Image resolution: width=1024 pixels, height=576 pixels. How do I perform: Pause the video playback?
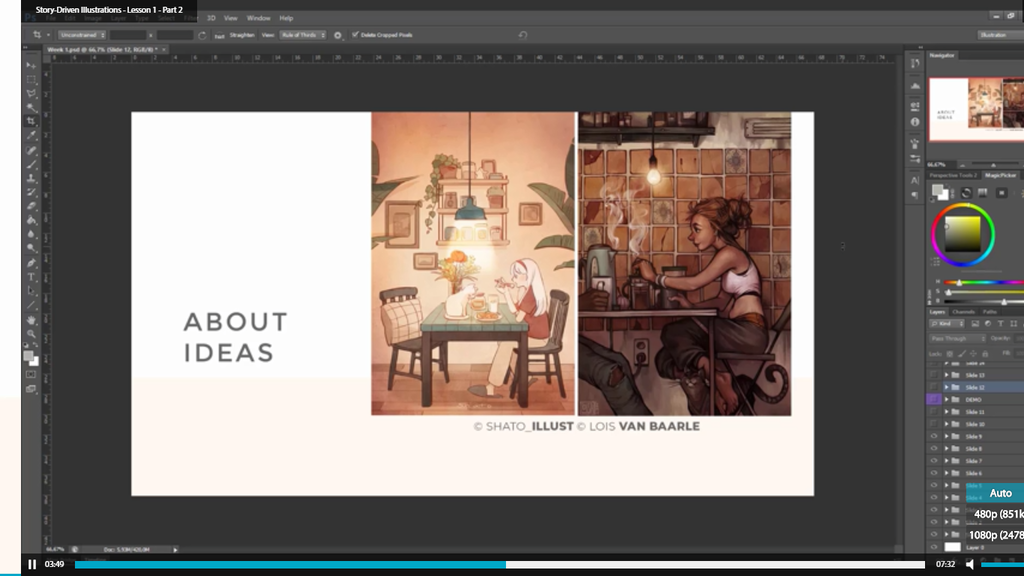pyautogui.click(x=32, y=564)
